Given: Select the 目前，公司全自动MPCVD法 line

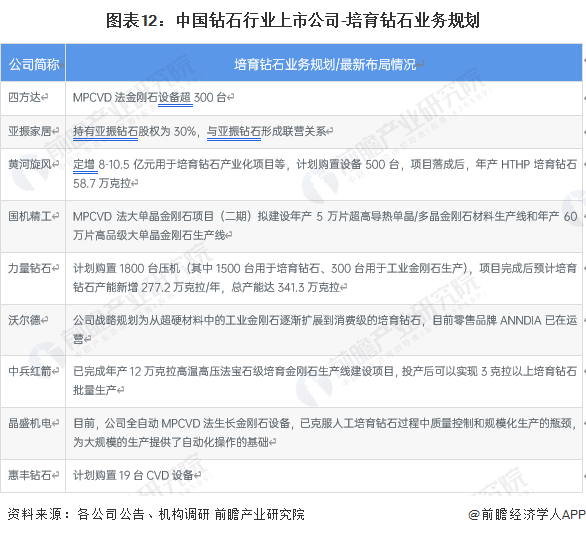Looking at the screenshot, I should pyautogui.click(x=325, y=423).
